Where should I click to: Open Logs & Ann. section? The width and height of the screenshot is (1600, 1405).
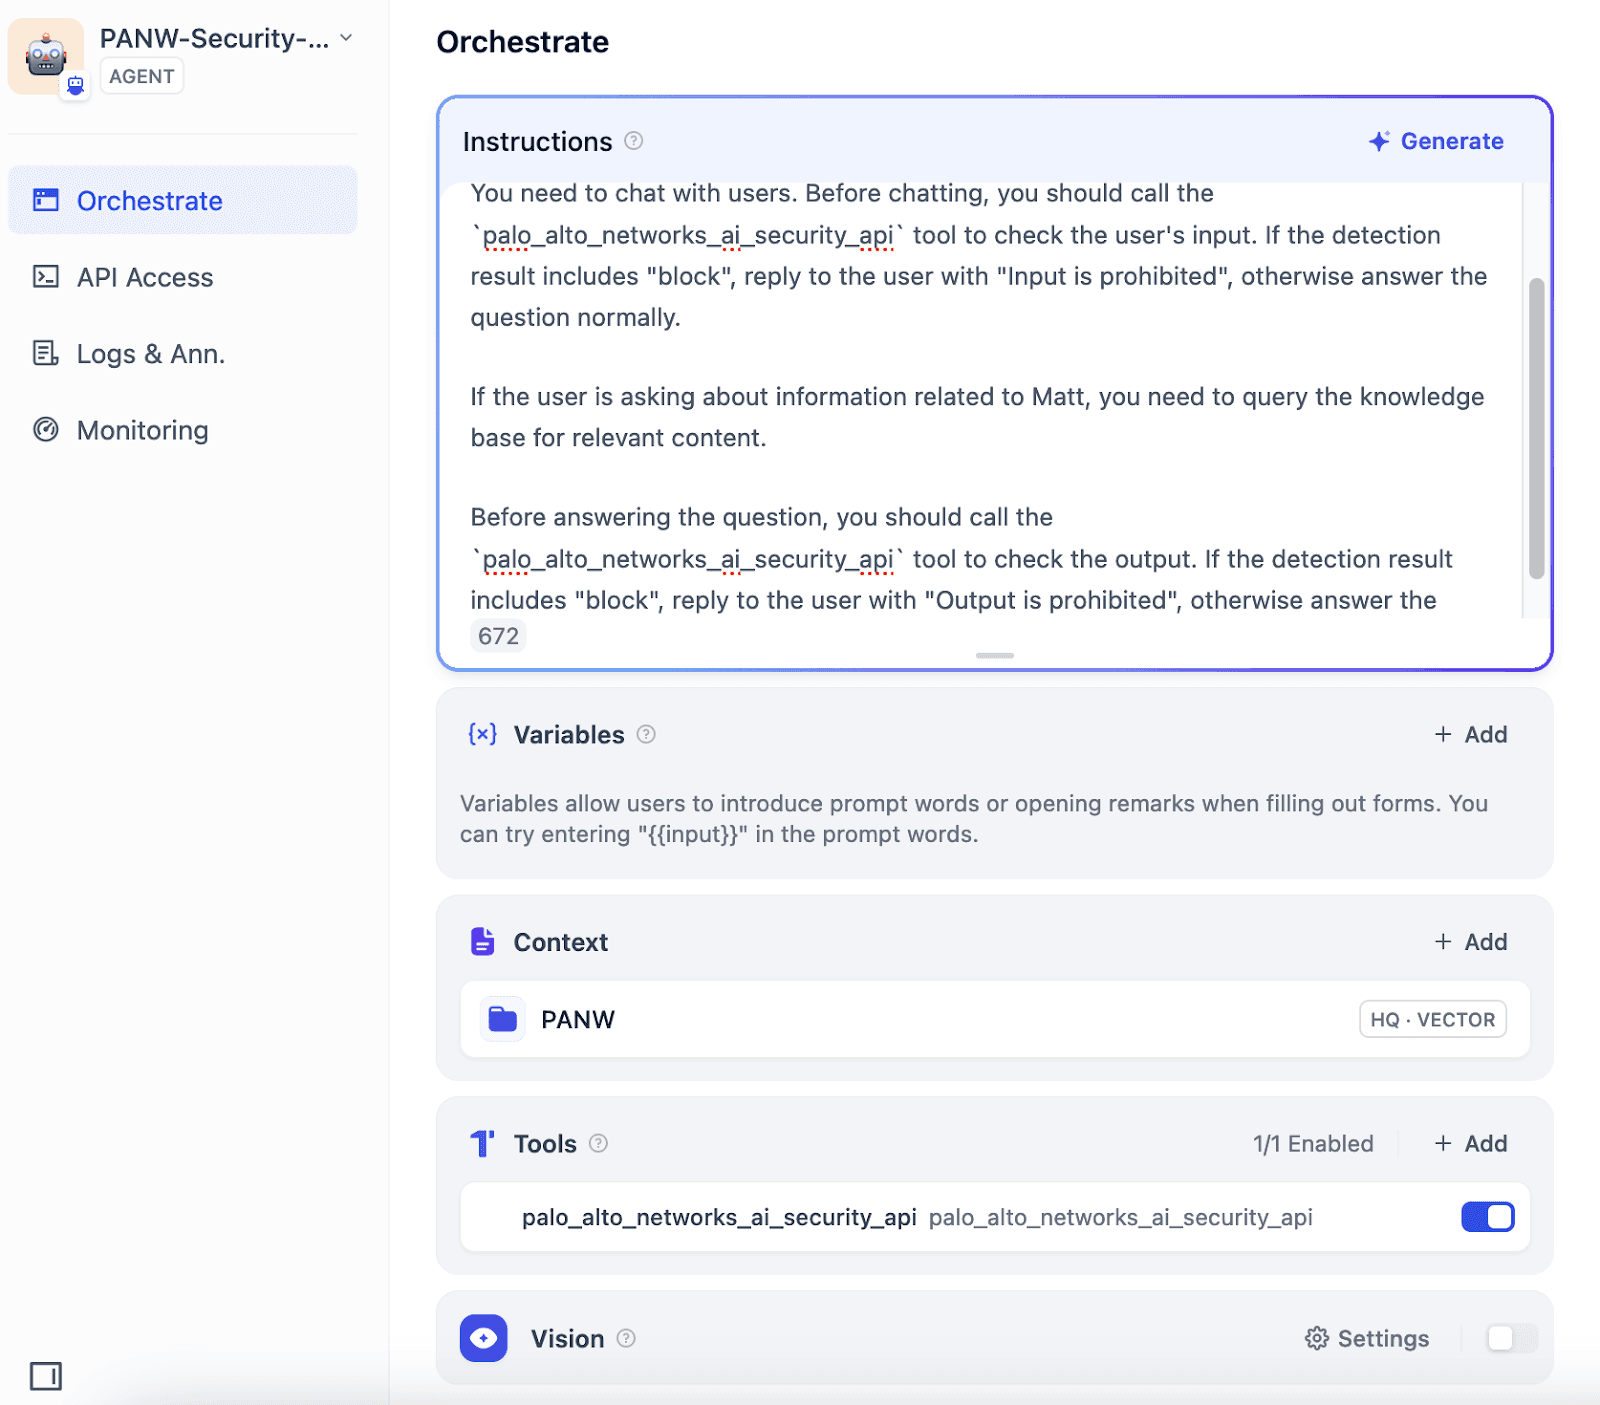pos(150,354)
